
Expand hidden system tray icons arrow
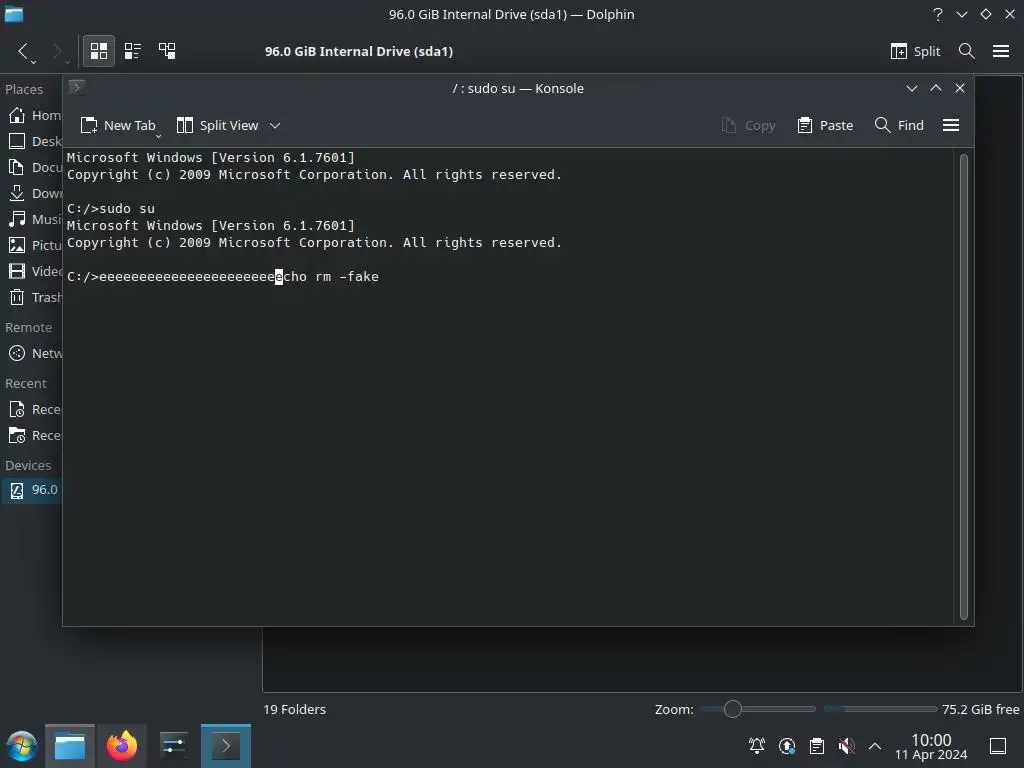click(874, 746)
